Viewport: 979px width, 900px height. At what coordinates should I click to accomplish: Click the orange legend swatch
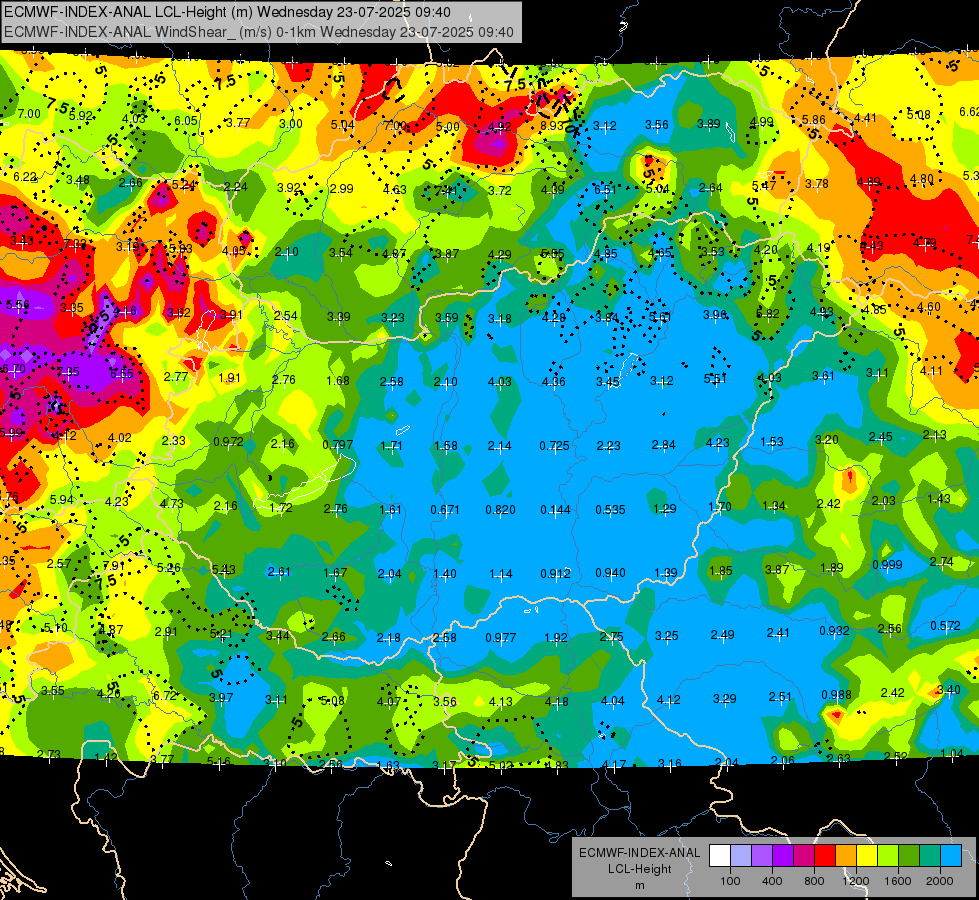point(846,855)
